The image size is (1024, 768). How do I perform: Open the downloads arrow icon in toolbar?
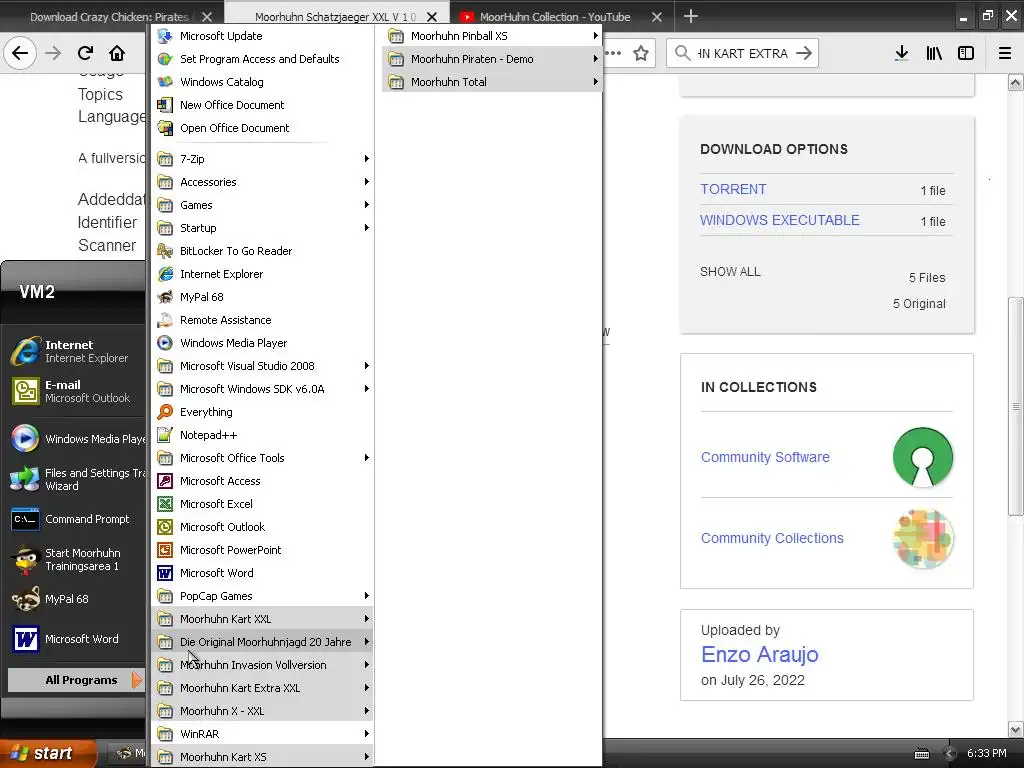pyautogui.click(x=901, y=54)
